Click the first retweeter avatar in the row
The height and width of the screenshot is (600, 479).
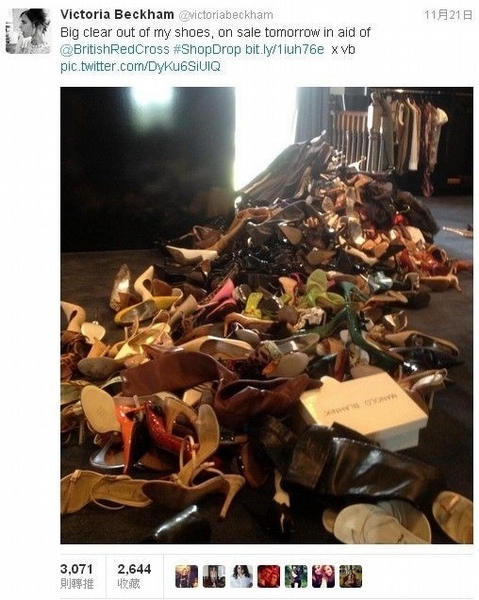(x=187, y=576)
